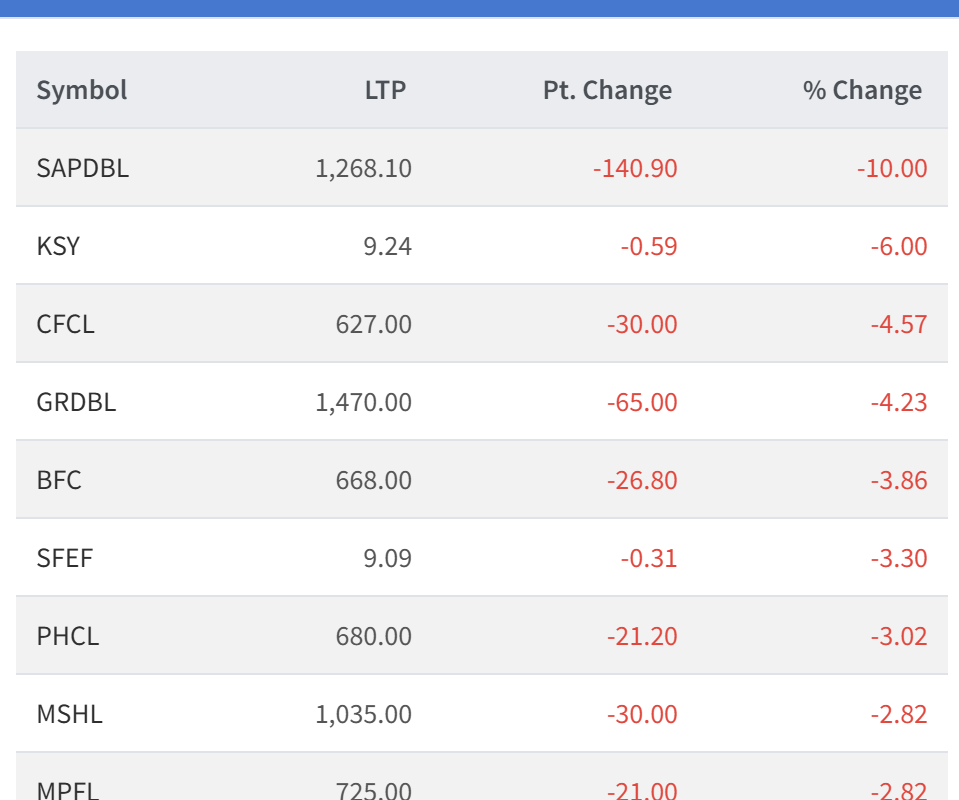
Task: Open the MPFL stock symbol
Action: coord(68,790)
